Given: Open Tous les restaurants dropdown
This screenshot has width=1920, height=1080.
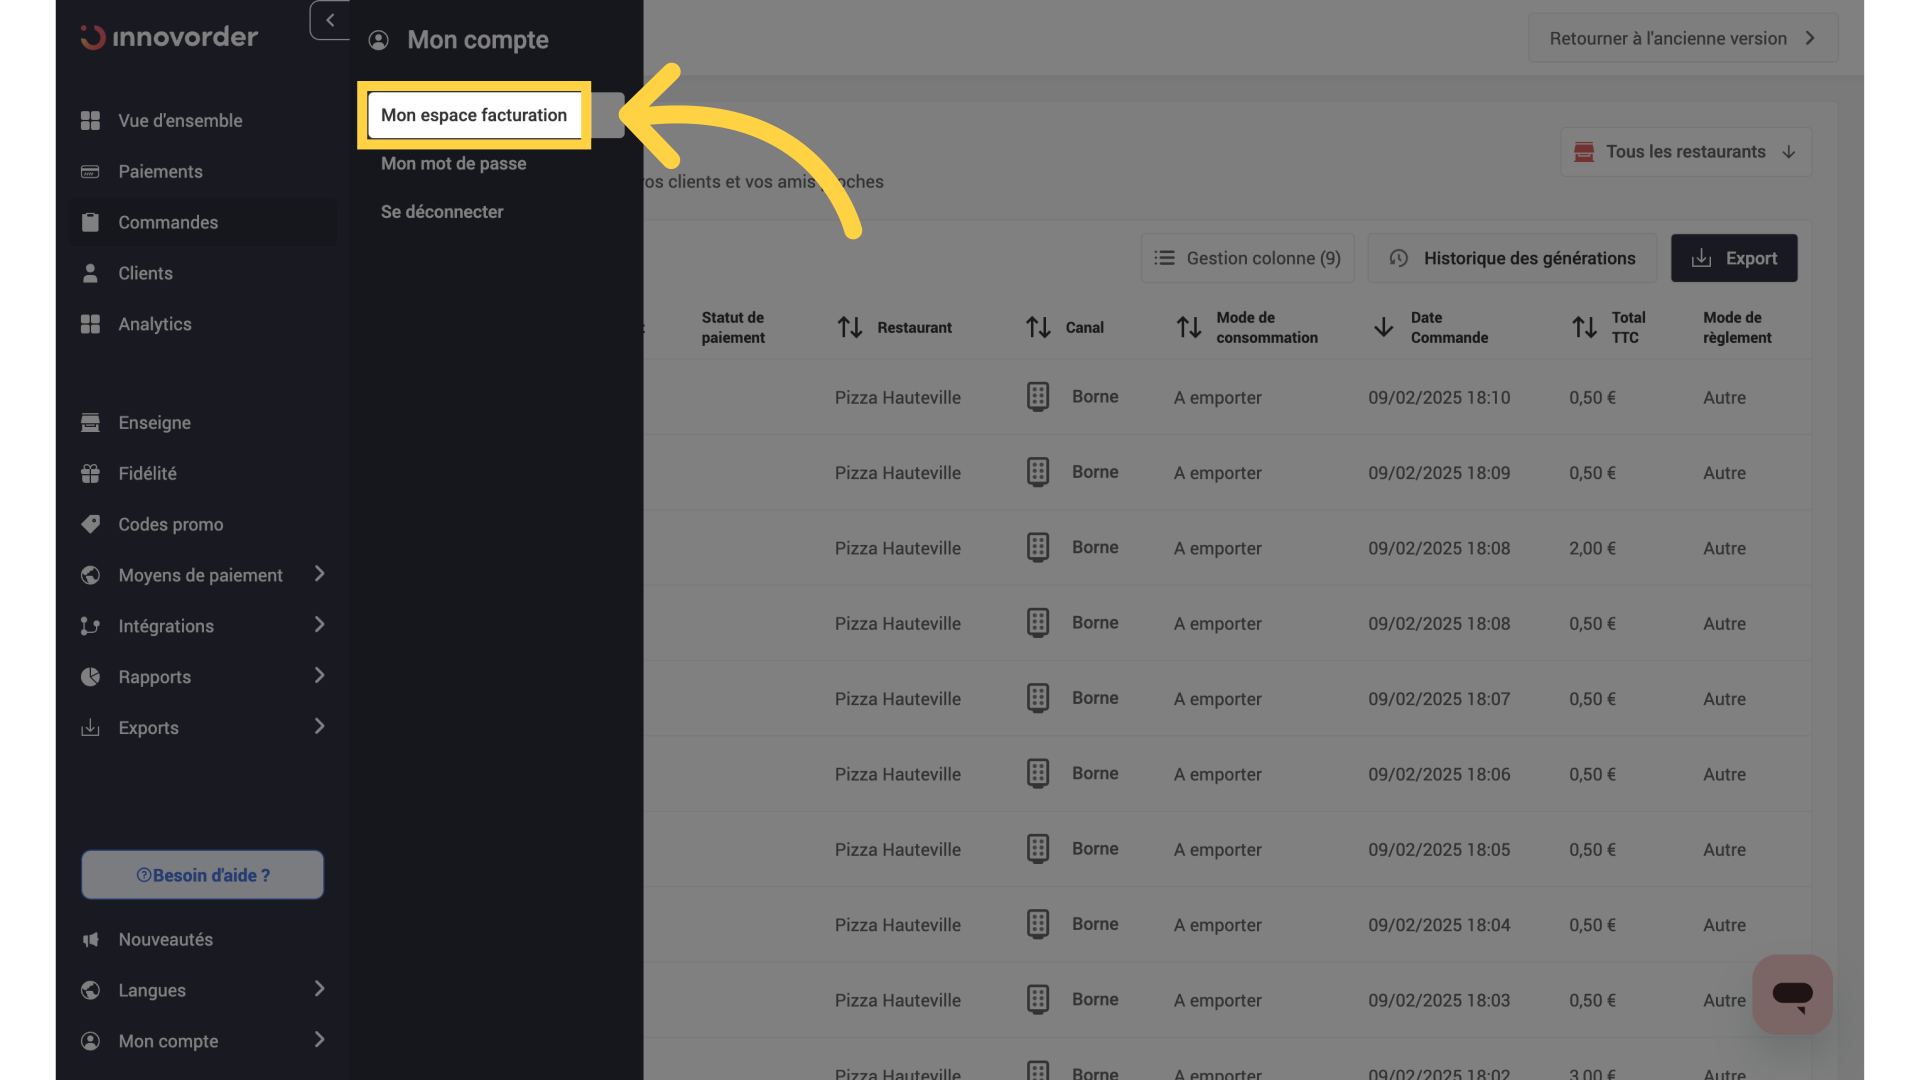Looking at the screenshot, I should (1686, 152).
